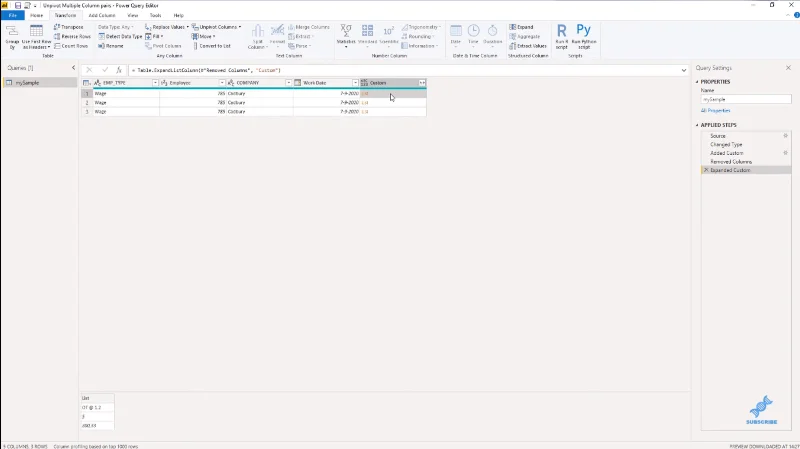Open the Extract dropdown

pyautogui.click(x=301, y=37)
